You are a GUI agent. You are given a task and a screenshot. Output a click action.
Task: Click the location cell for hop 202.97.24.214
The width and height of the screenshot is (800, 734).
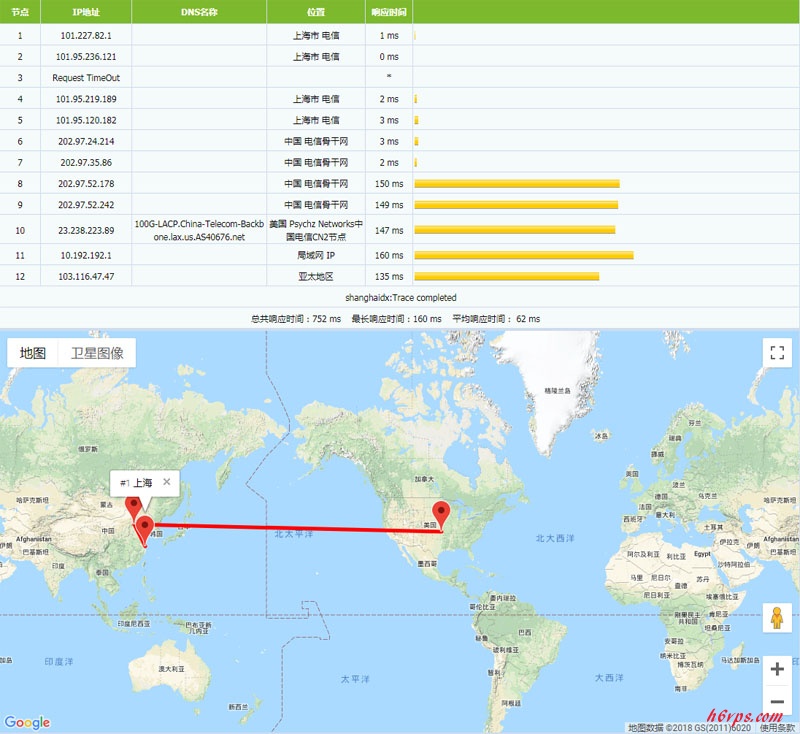[x=316, y=141]
